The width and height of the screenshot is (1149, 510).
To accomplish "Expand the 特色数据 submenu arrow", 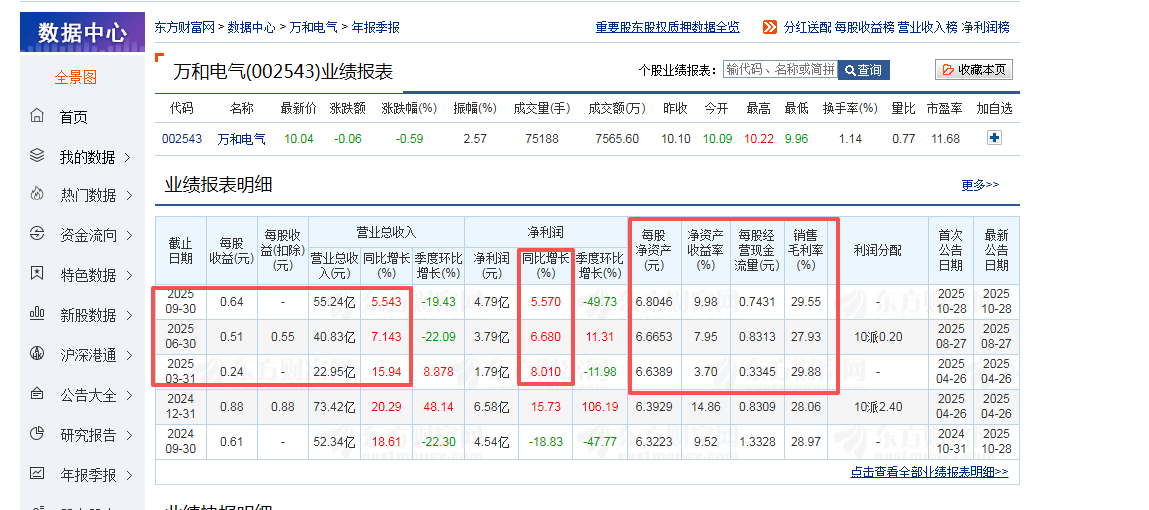I will [129, 276].
